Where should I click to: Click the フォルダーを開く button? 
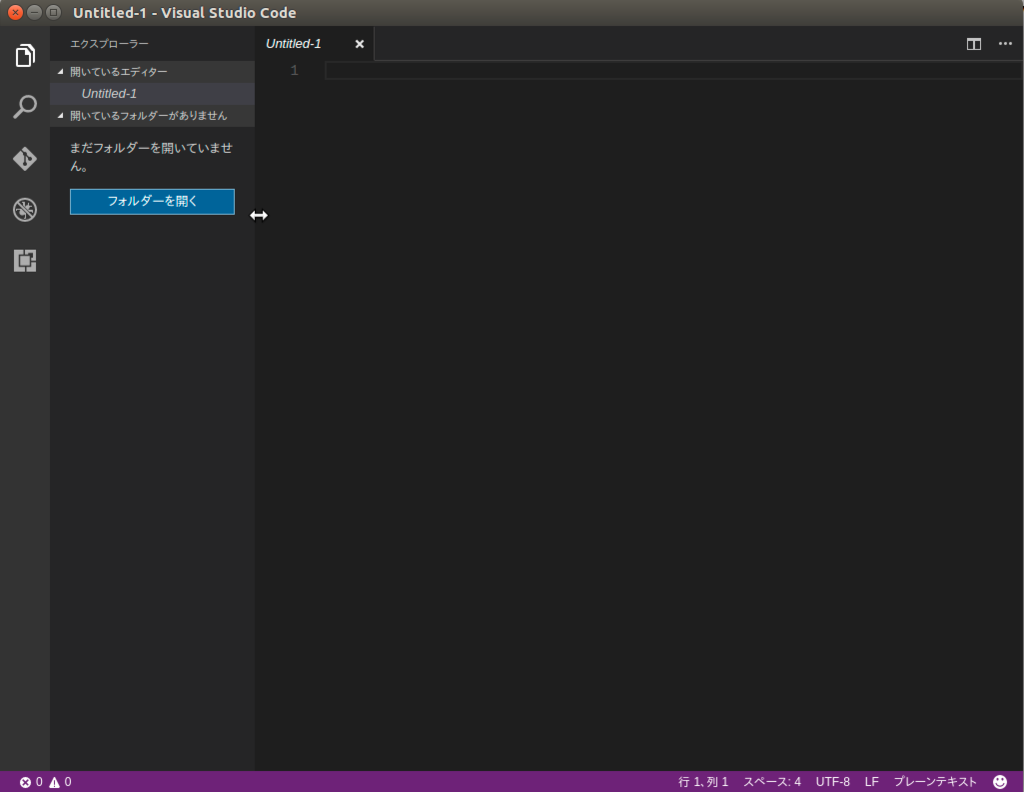click(x=152, y=201)
